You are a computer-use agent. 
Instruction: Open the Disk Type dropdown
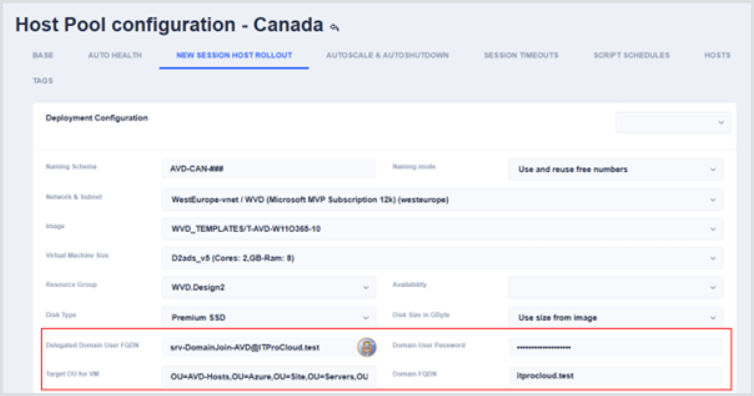269,318
